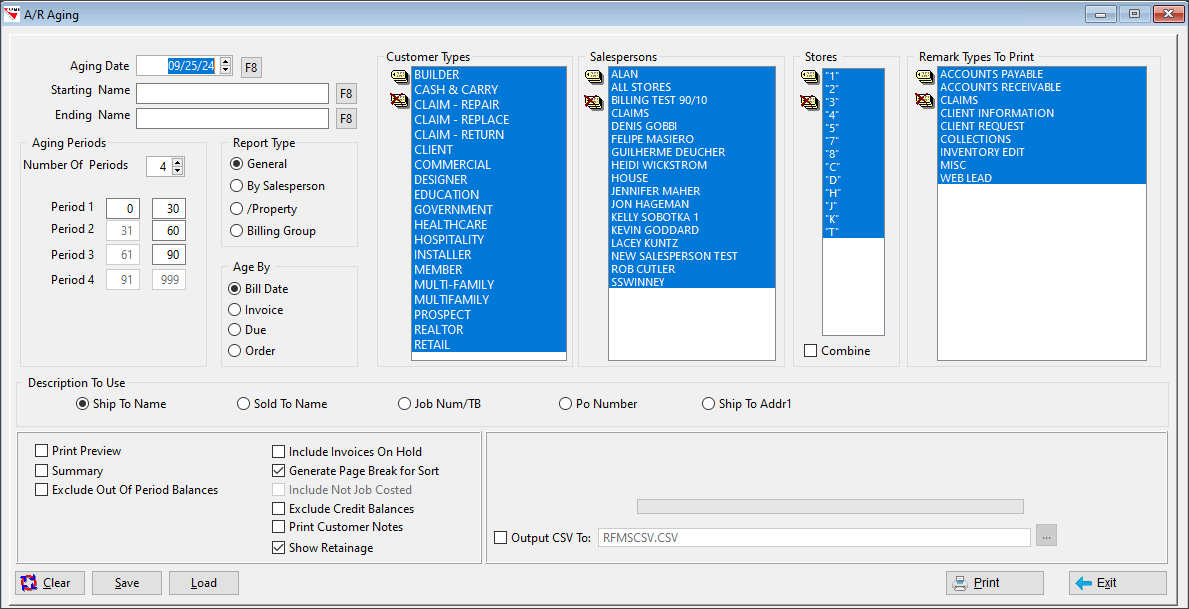1189x609 pixels.
Task: Check Exclude Credit Balances
Action: coord(278,508)
